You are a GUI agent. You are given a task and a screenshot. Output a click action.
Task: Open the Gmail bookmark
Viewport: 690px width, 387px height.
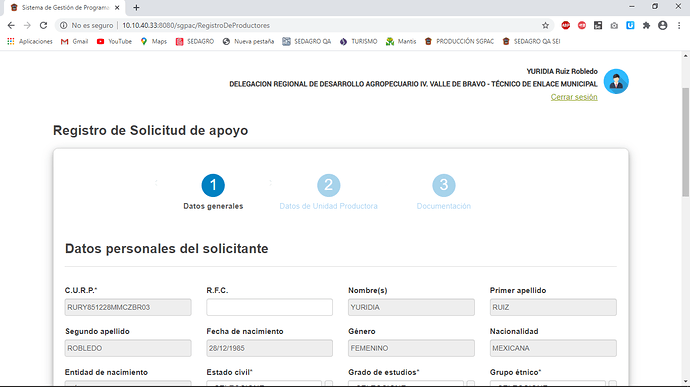pyautogui.click(x=74, y=41)
